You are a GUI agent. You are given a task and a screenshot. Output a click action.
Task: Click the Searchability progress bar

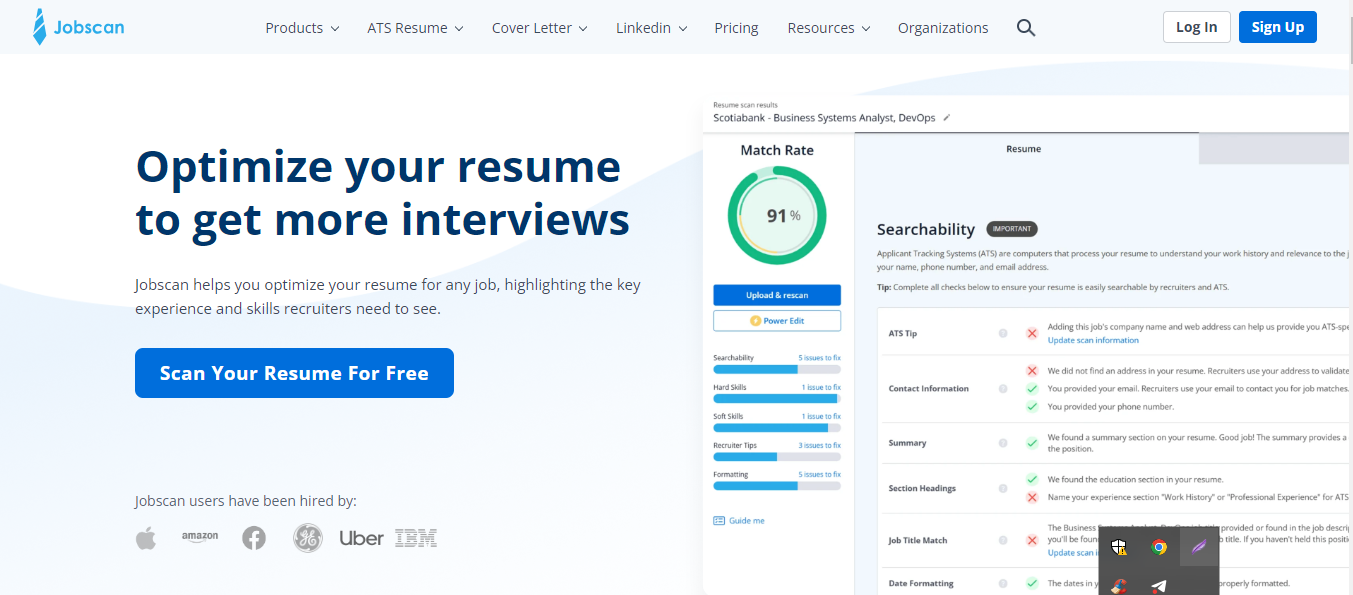[x=776, y=369]
